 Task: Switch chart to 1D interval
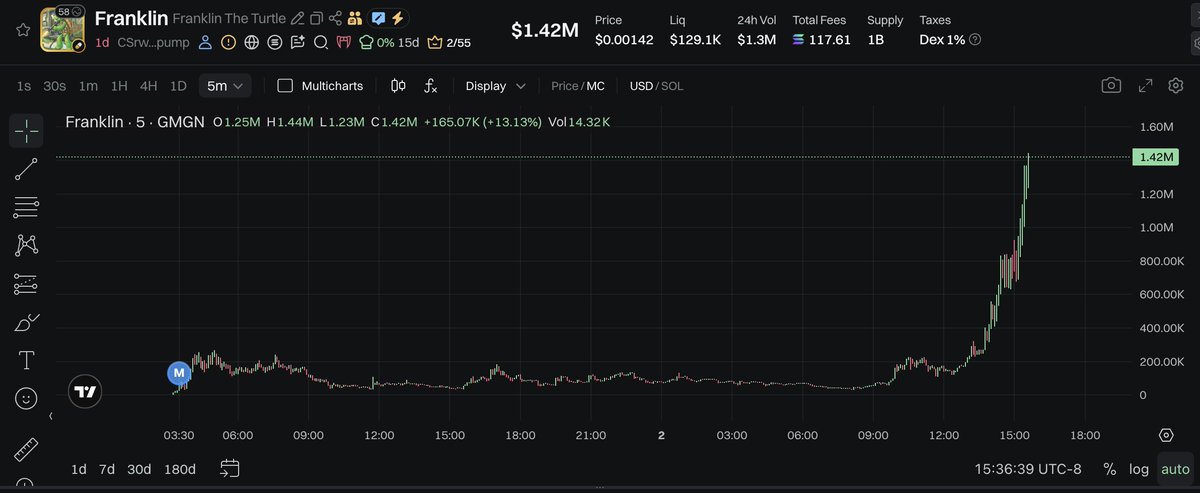[178, 86]
